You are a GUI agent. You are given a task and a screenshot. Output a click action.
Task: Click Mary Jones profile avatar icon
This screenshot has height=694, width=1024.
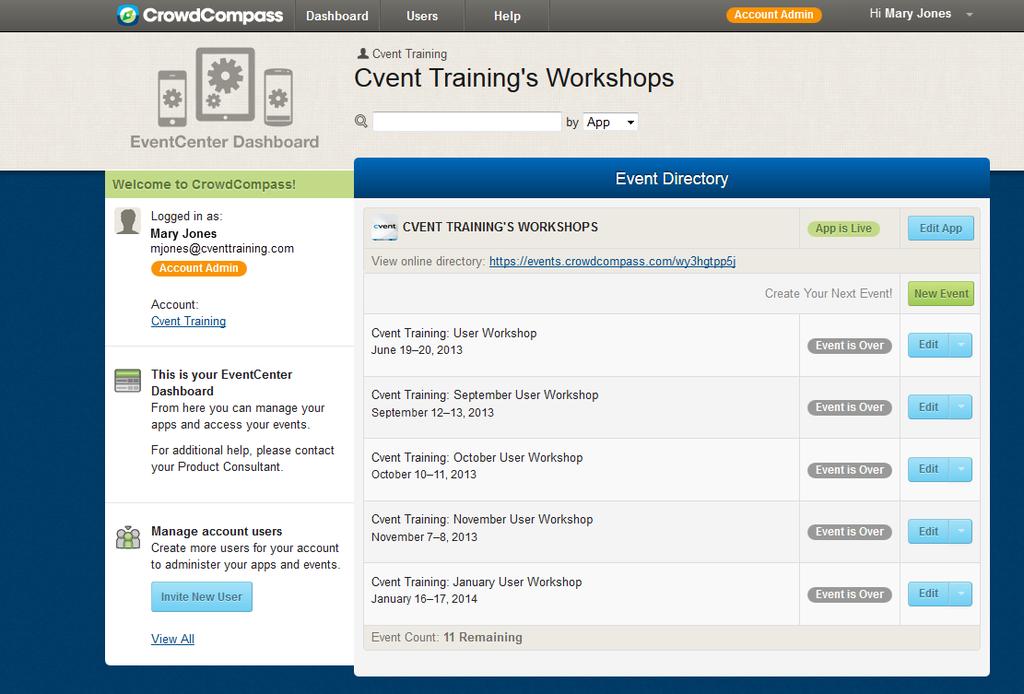click(127, 221)
